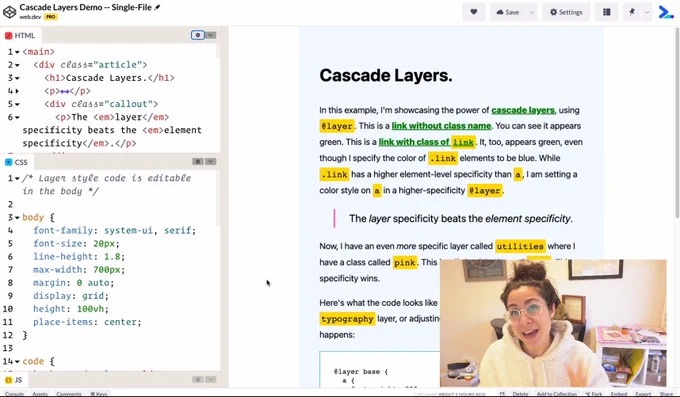Viewport: 680px width, 397px height.
Task: Select the HTML editor tab
Action: point(20,36)
